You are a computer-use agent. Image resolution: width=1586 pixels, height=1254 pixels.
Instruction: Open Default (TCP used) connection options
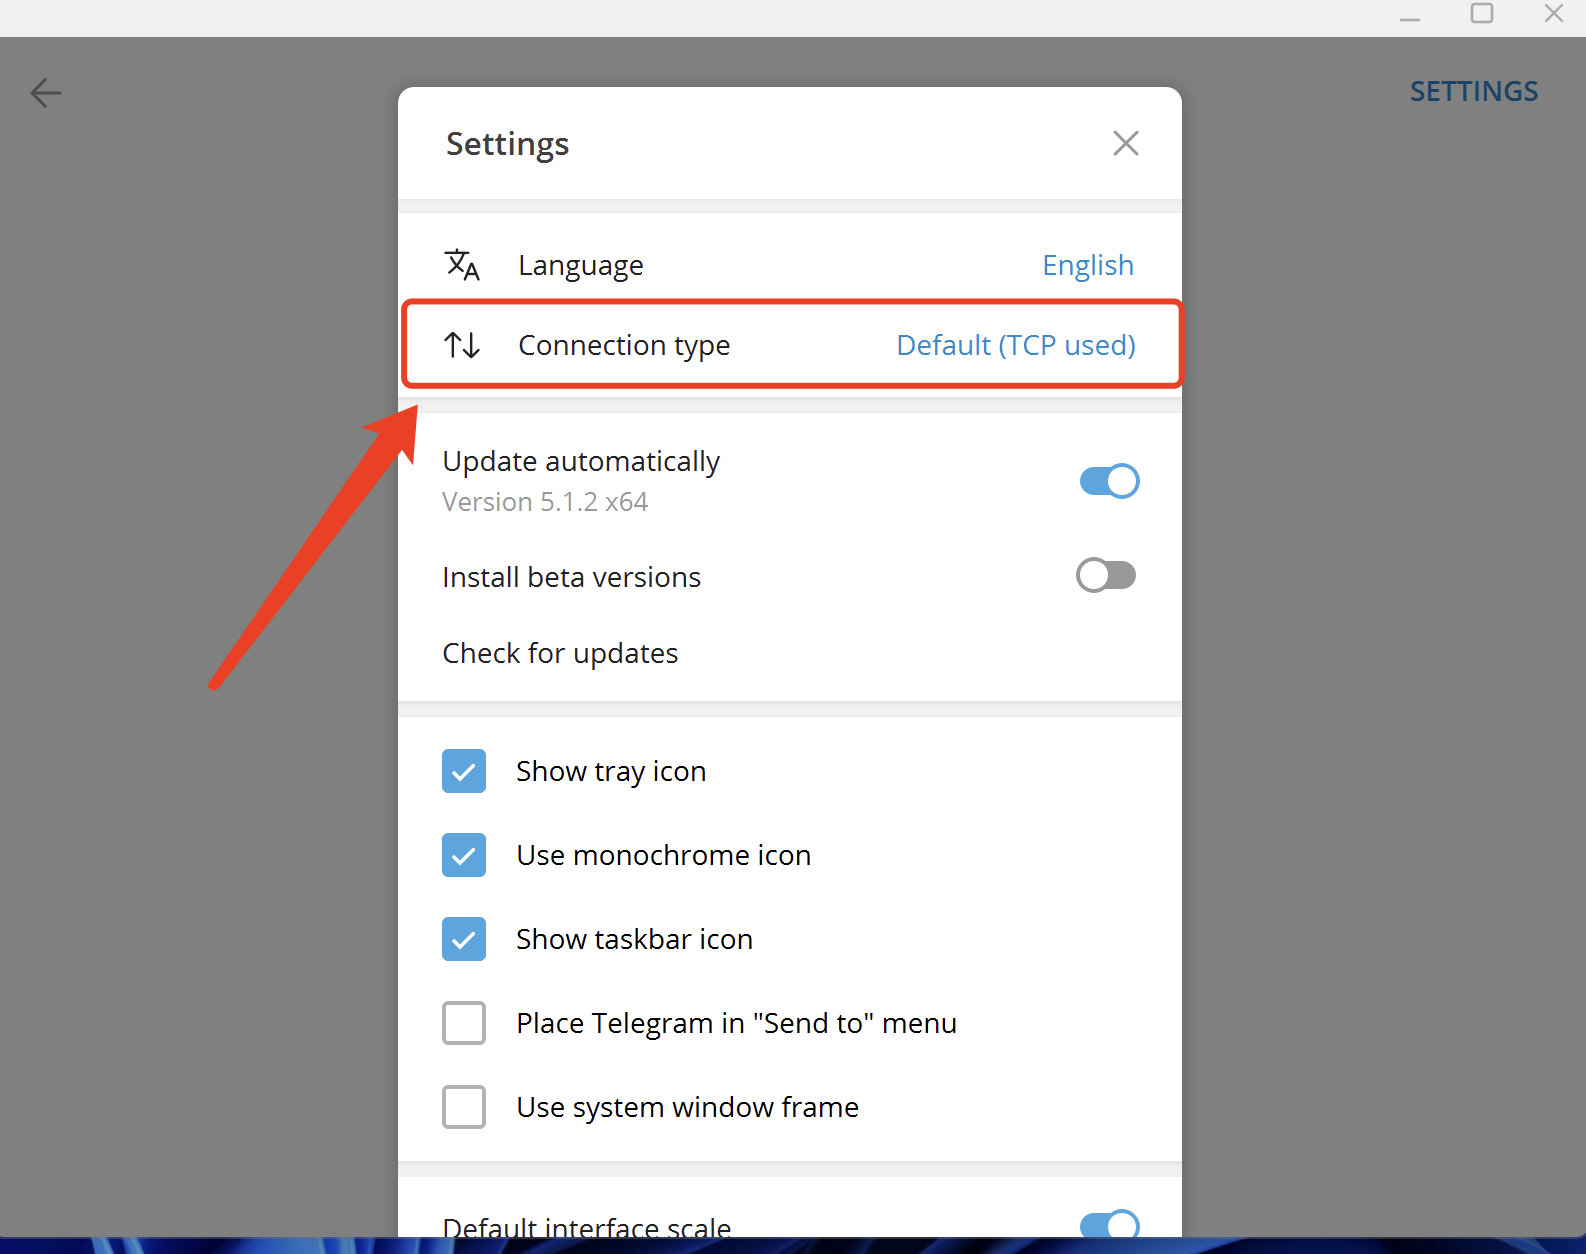[1015, 345]
